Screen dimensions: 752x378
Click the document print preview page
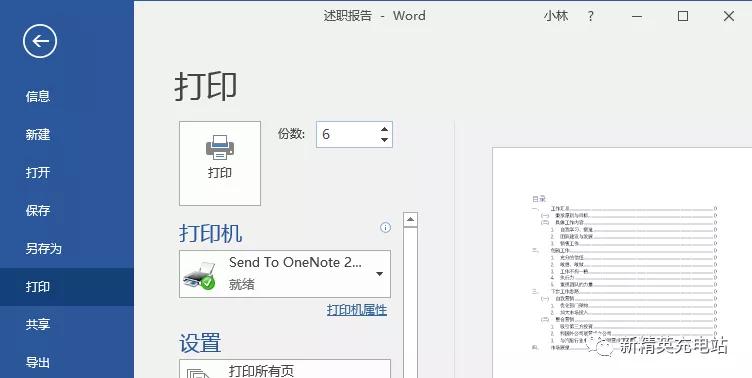pyautogui.click(x=622, y=263)
